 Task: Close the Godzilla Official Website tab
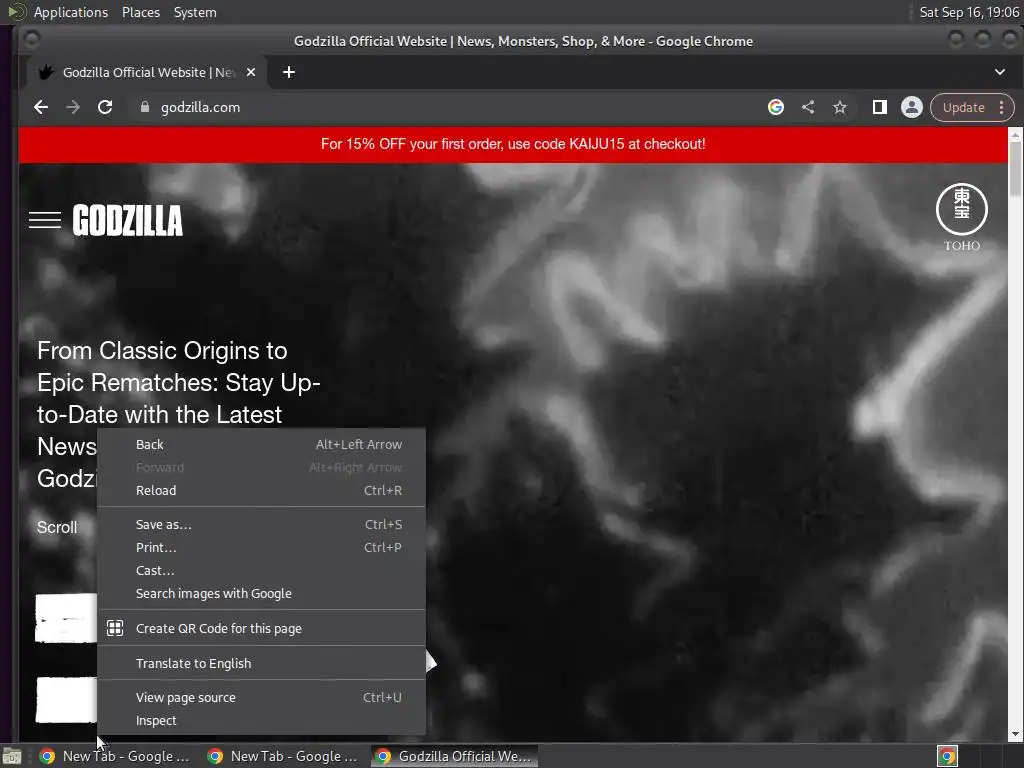click(251, 72)
